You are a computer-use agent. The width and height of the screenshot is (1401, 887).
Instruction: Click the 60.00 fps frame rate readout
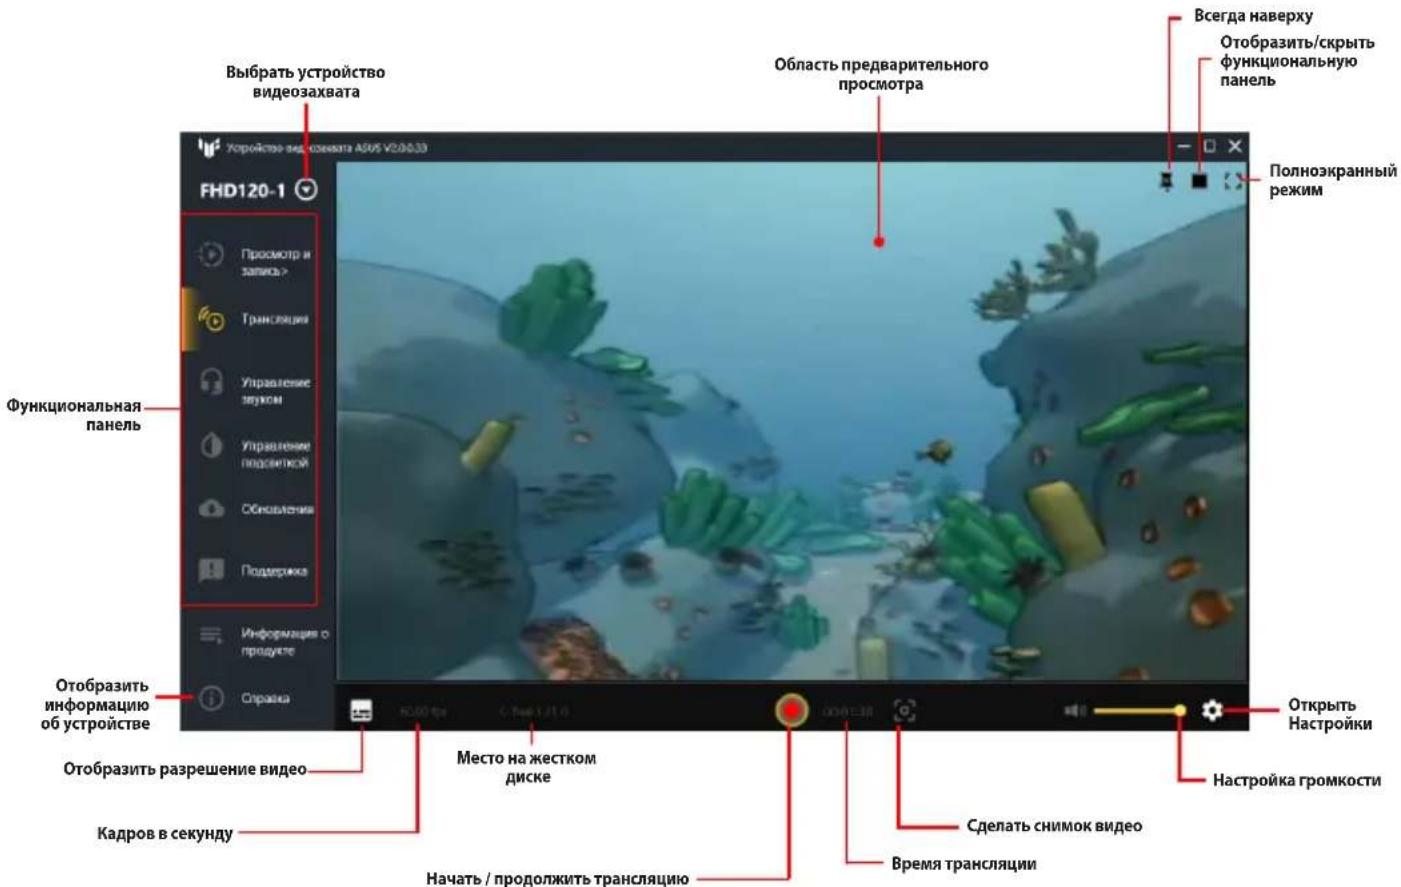pos(422,711)
